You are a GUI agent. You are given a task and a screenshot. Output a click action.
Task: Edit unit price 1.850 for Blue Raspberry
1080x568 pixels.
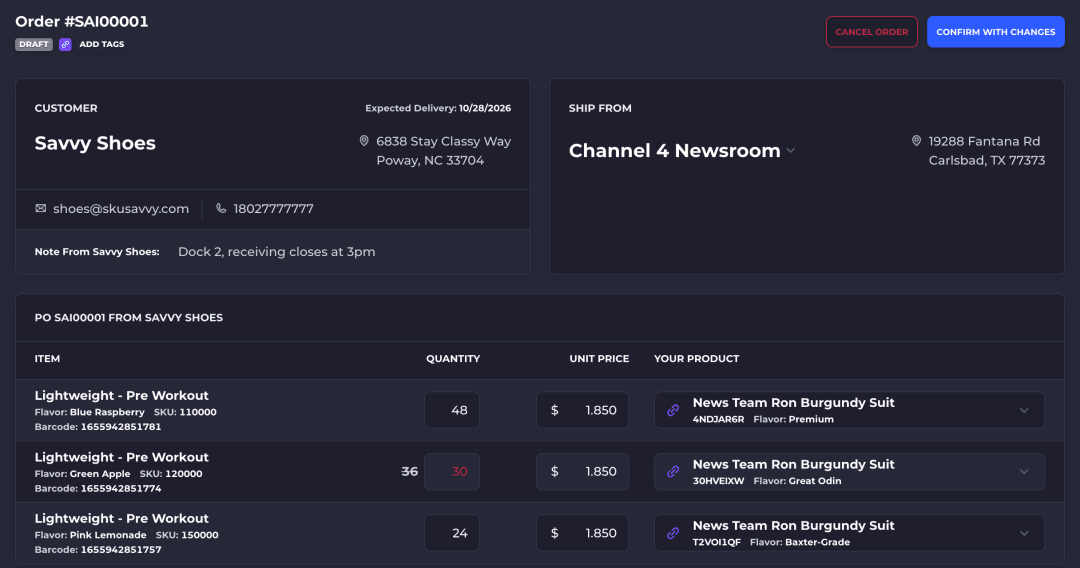pos(582,410)
